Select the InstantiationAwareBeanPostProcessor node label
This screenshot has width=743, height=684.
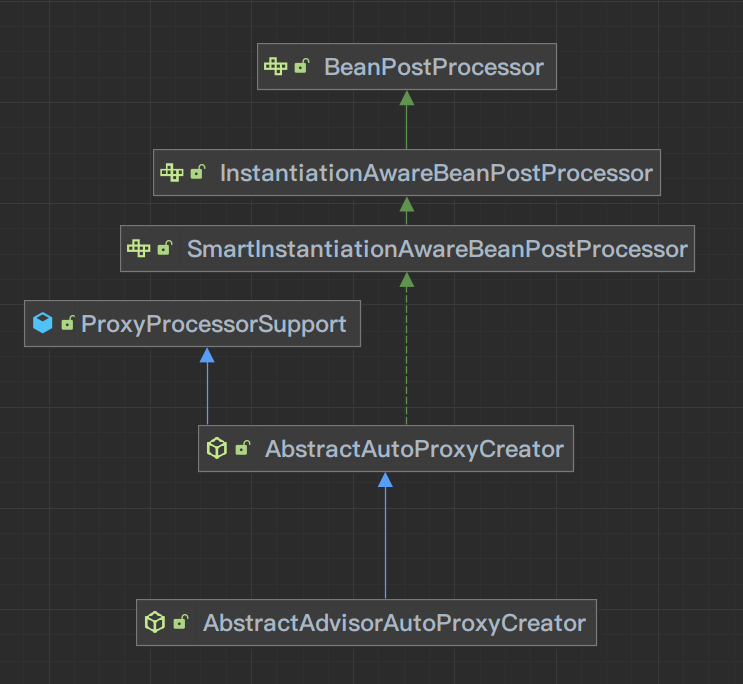tap(435, 173)
